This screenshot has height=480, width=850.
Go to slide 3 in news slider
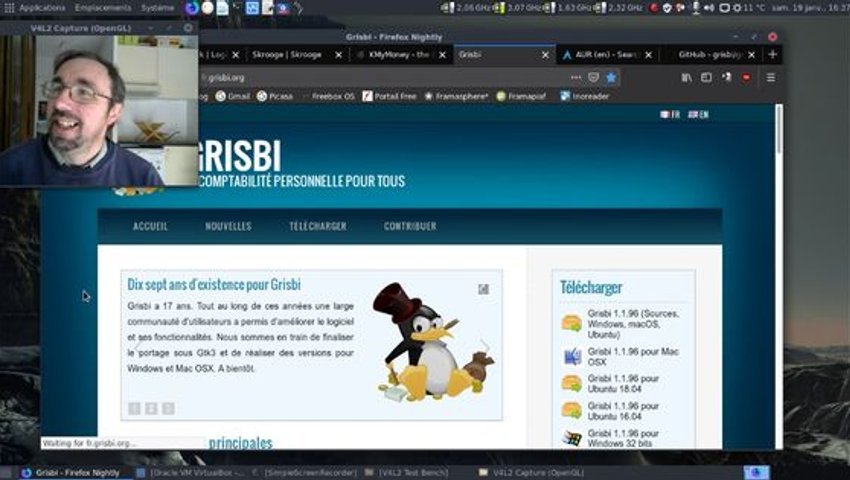(168, 408)
